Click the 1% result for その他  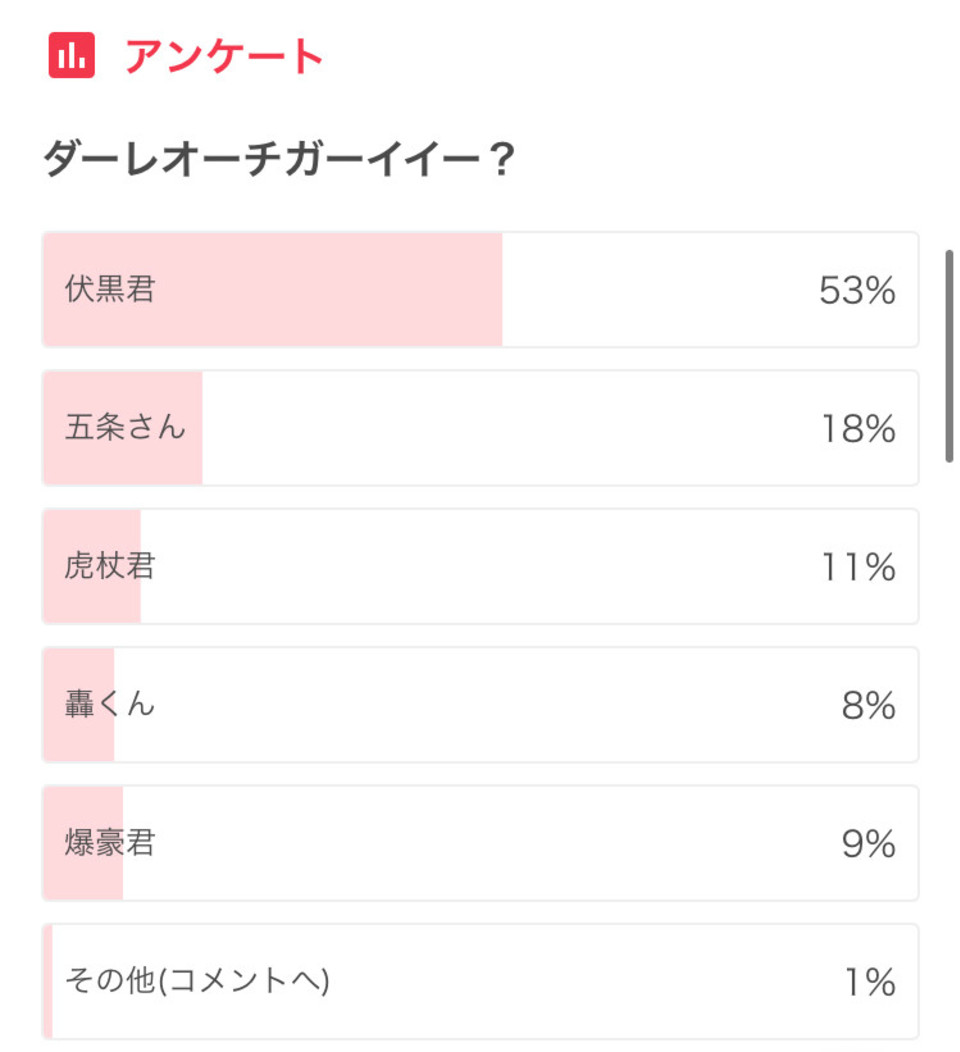coord(870,982)
